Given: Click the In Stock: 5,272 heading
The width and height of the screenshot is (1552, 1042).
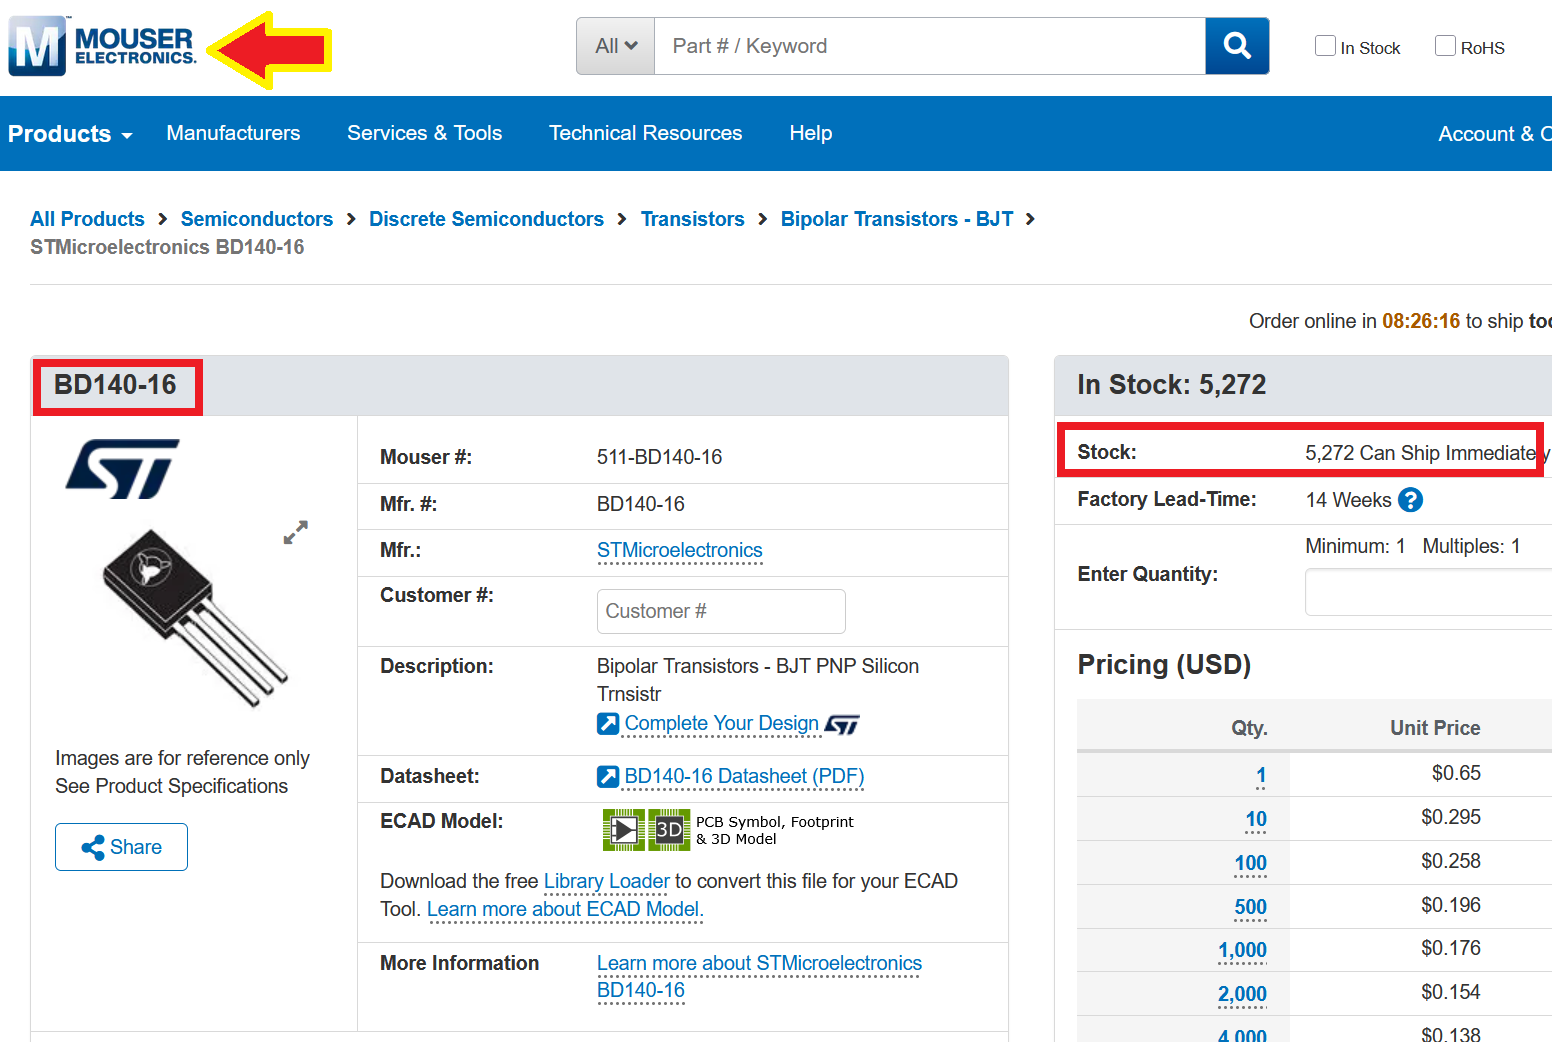Looking at the screenshot, I should click(x=1171, y=385).
